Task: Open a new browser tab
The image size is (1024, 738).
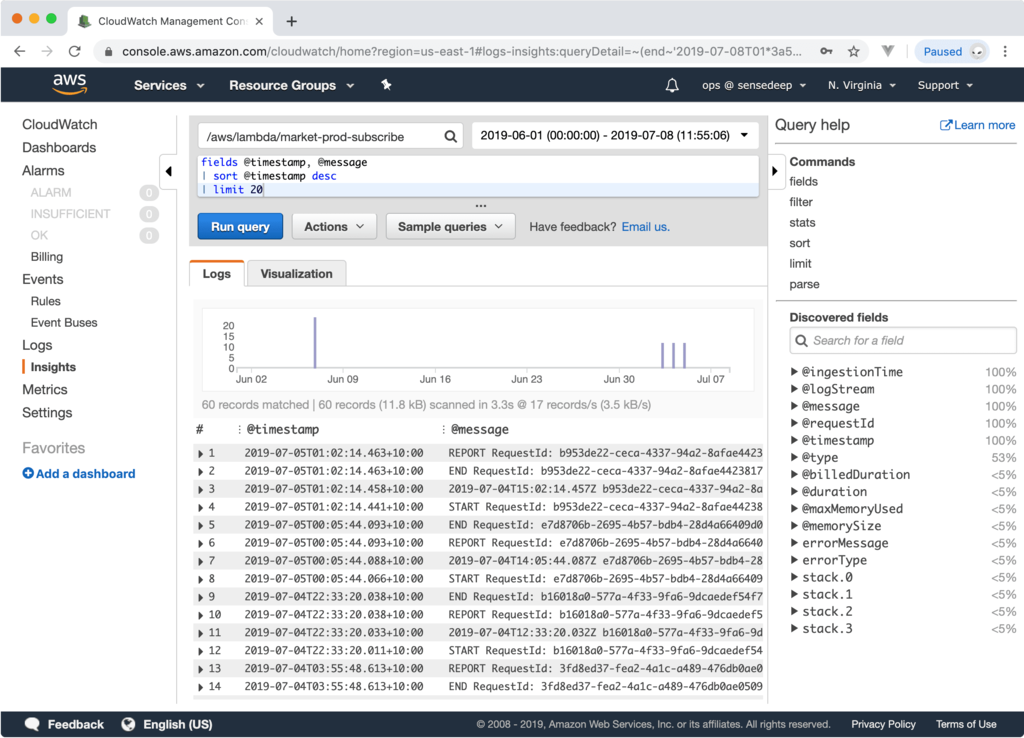Action: [x=292, y=21]
